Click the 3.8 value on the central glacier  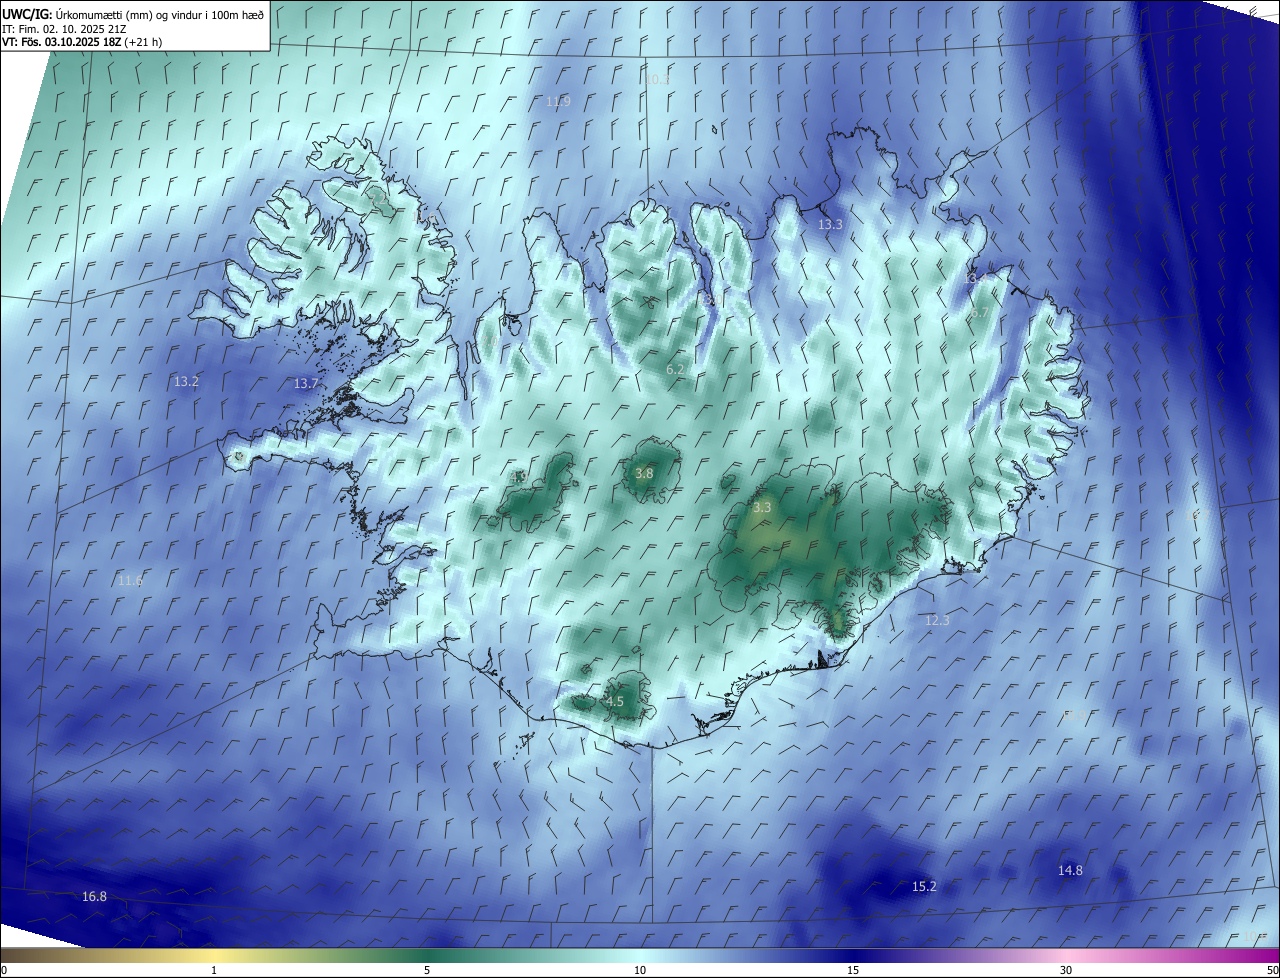pos(644,474)
